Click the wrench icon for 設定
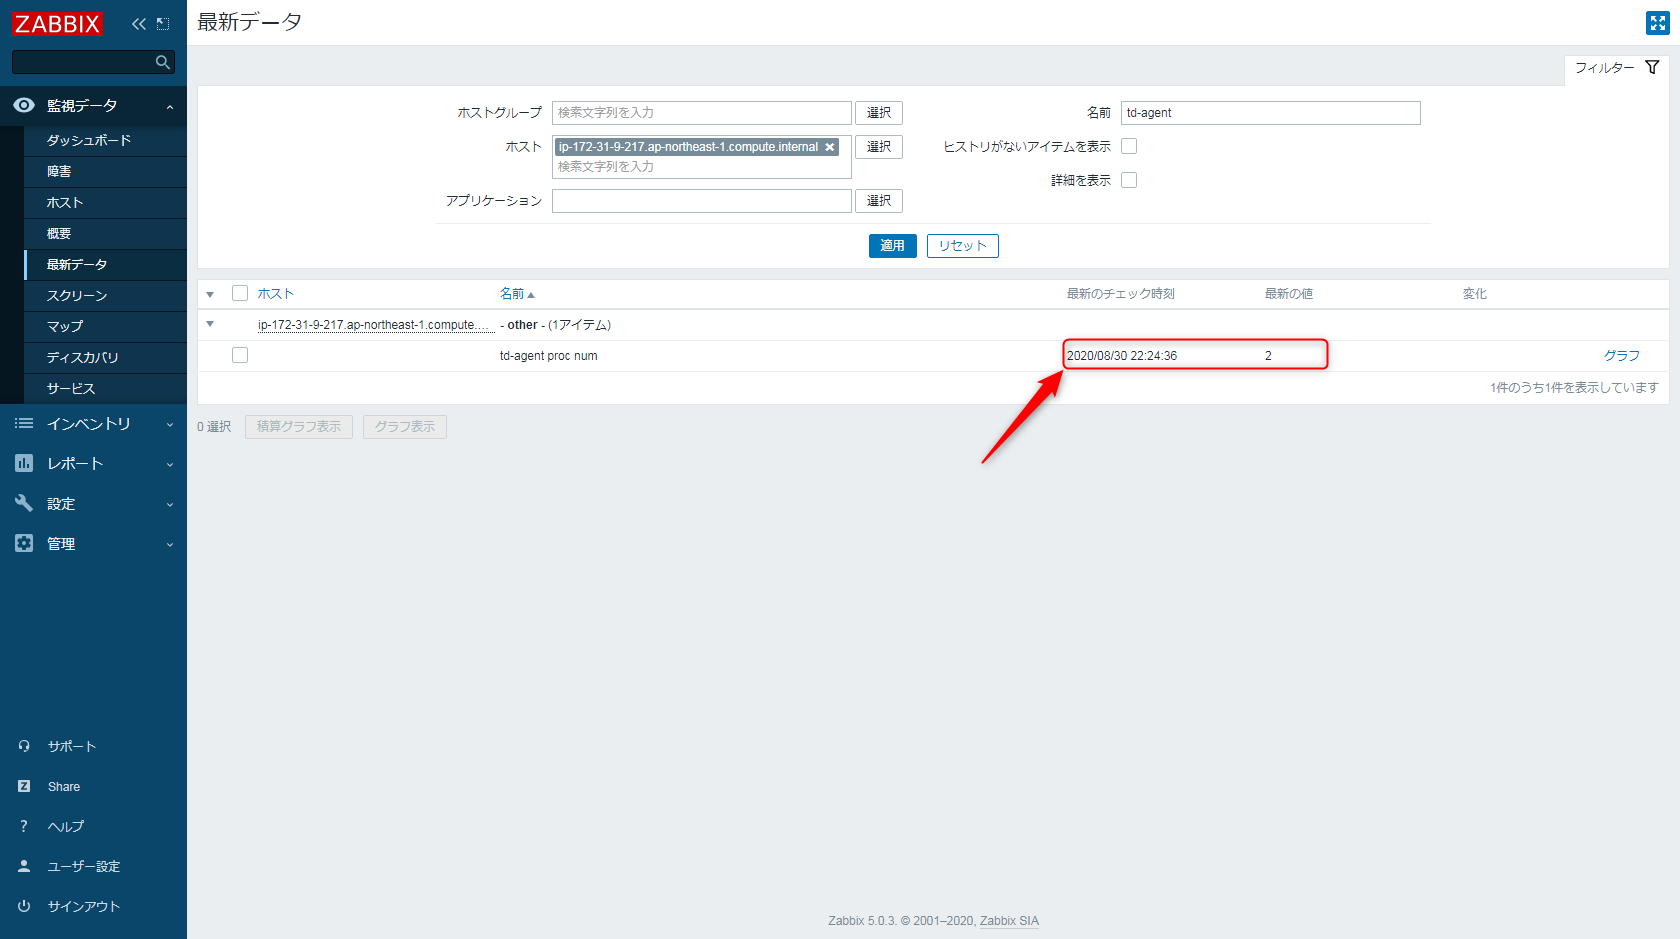The height and width of the screenshot is (939, 1680). click(24, 503)
